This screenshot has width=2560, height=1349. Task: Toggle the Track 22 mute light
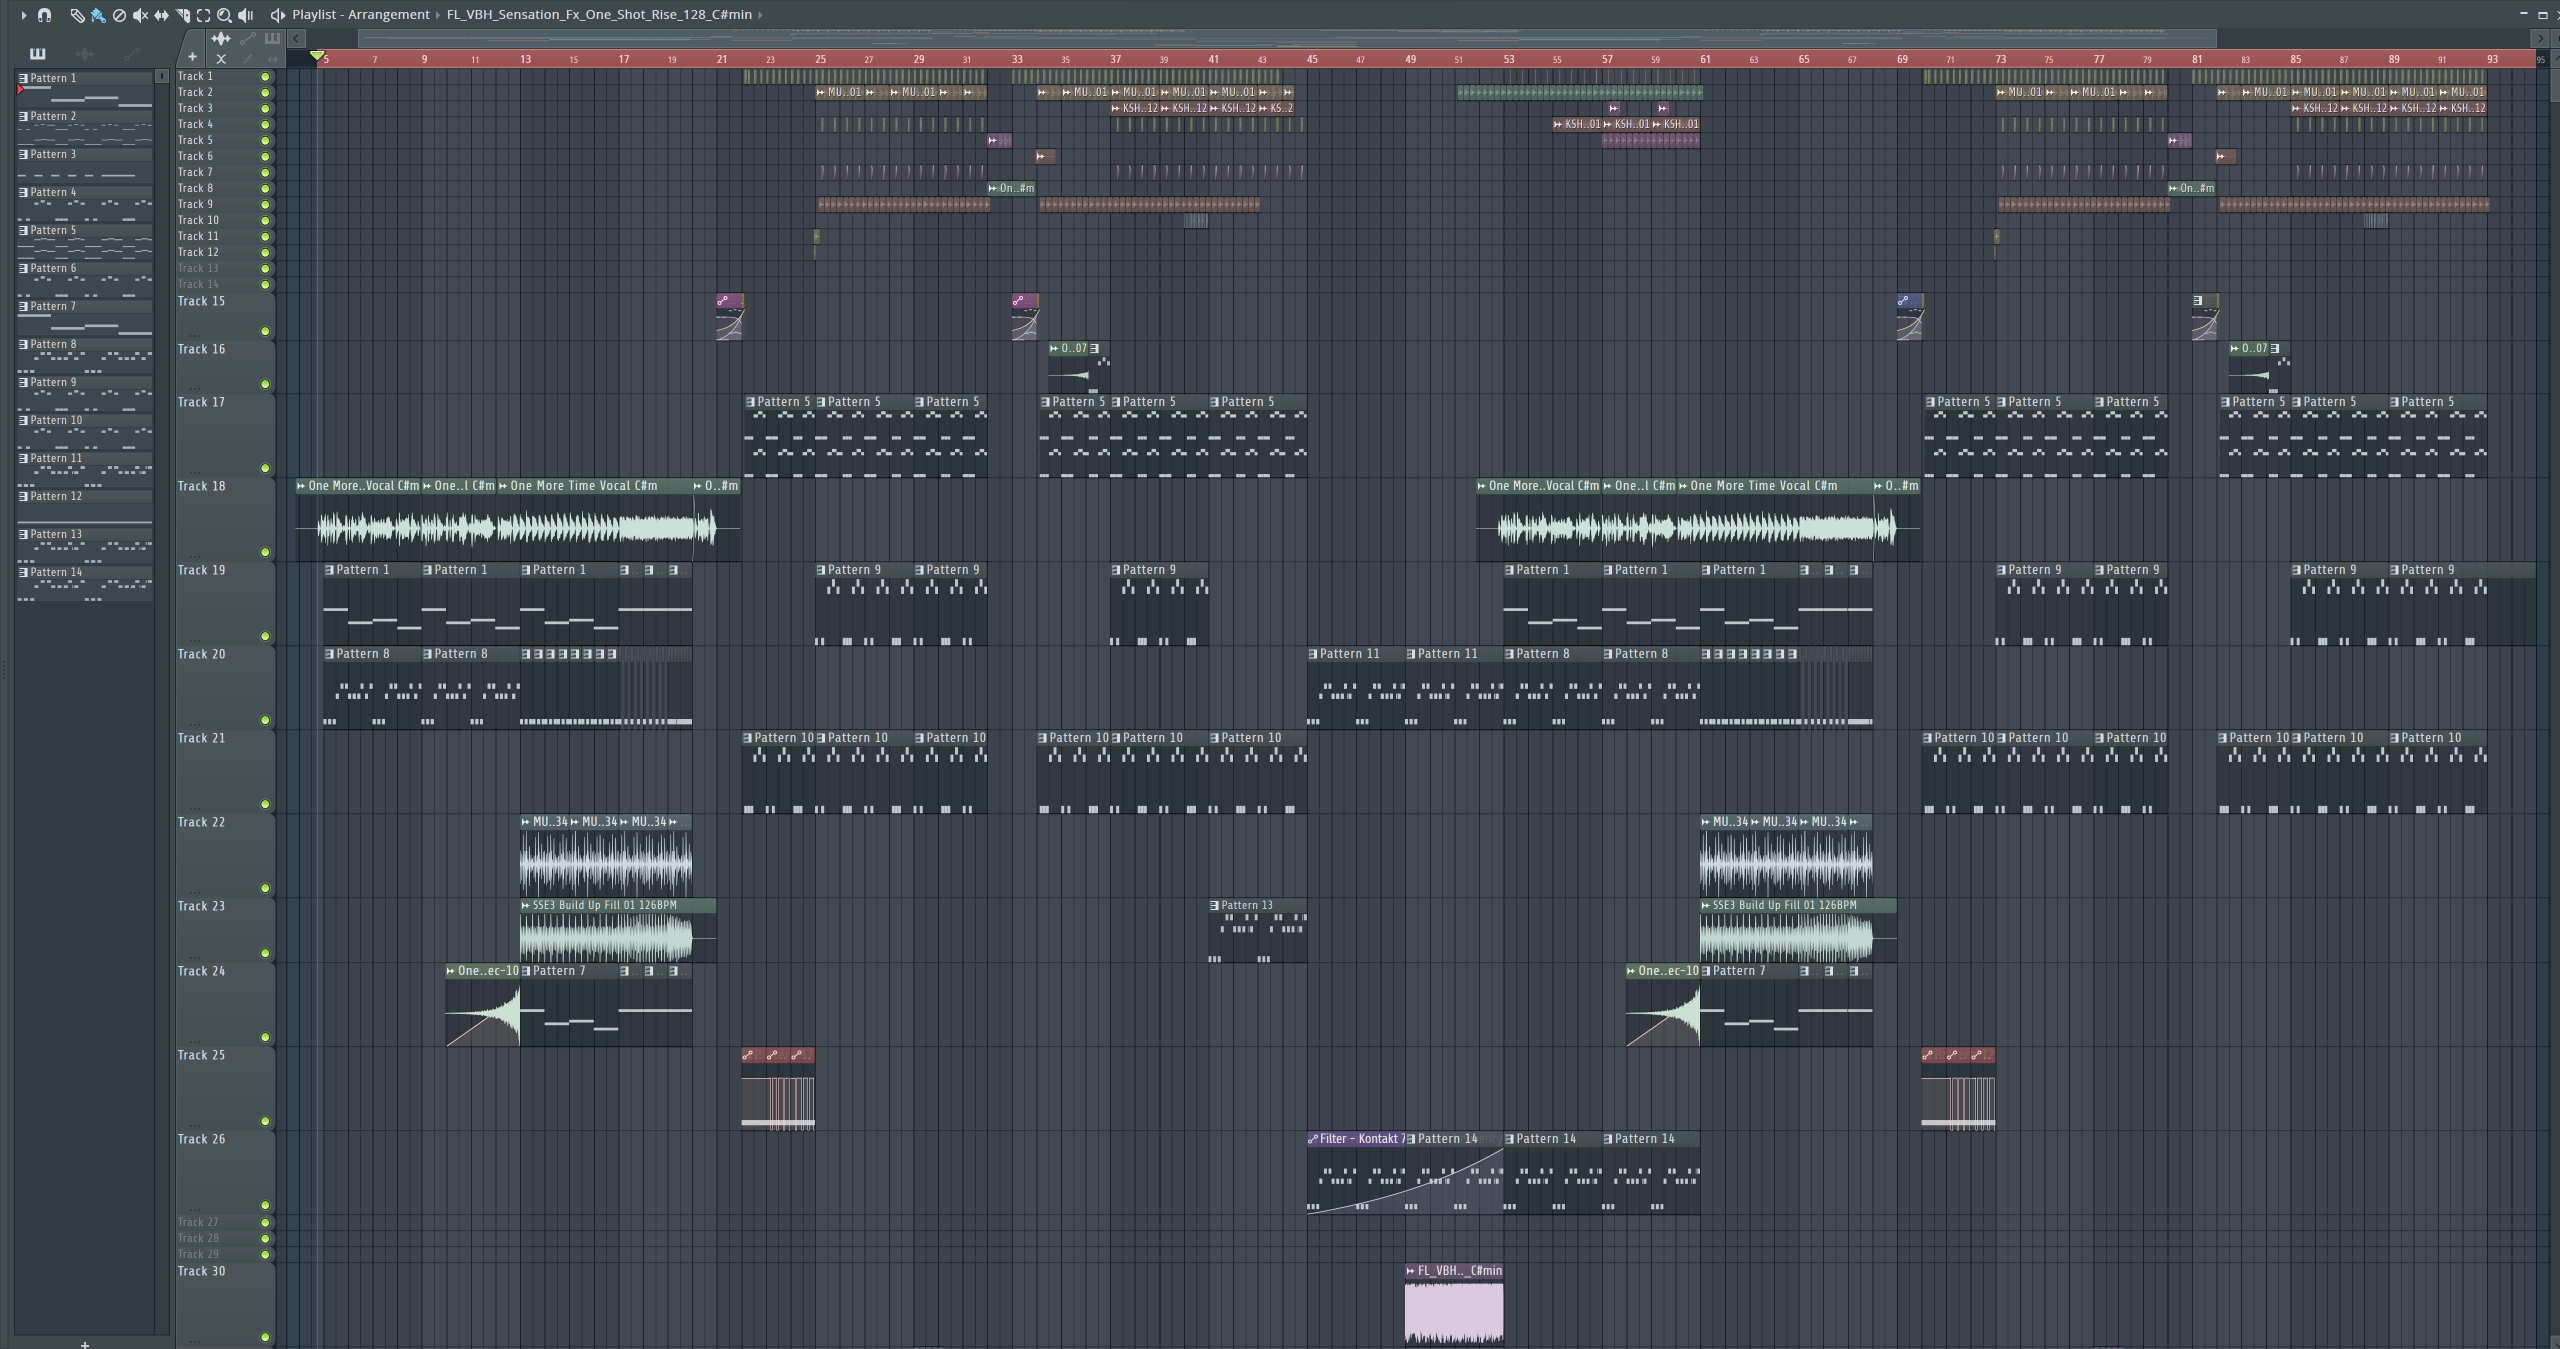[265, 888]
